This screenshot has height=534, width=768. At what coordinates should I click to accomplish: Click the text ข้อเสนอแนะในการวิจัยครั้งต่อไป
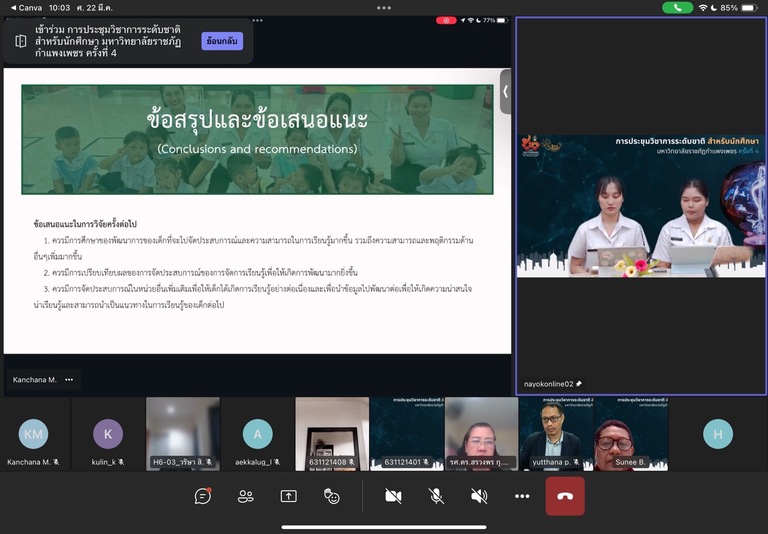tap(85, 224)
